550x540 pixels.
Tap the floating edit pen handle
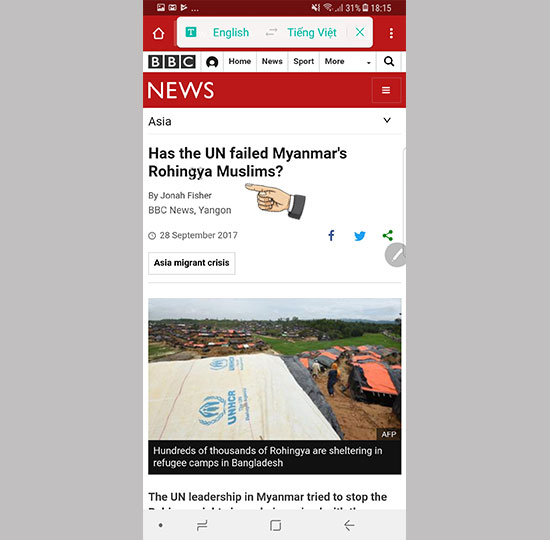pos(396,255)
